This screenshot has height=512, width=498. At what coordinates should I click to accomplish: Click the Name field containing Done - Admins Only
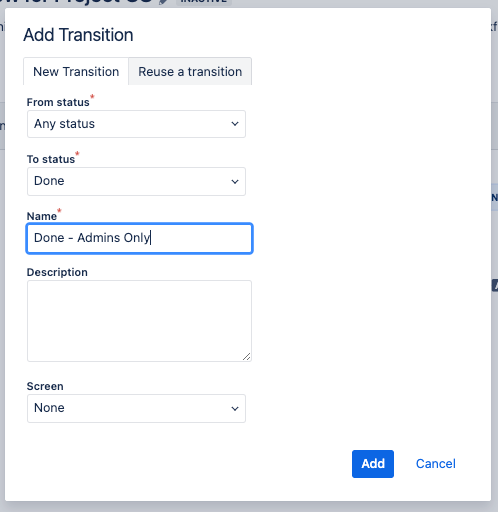point(139,238)
